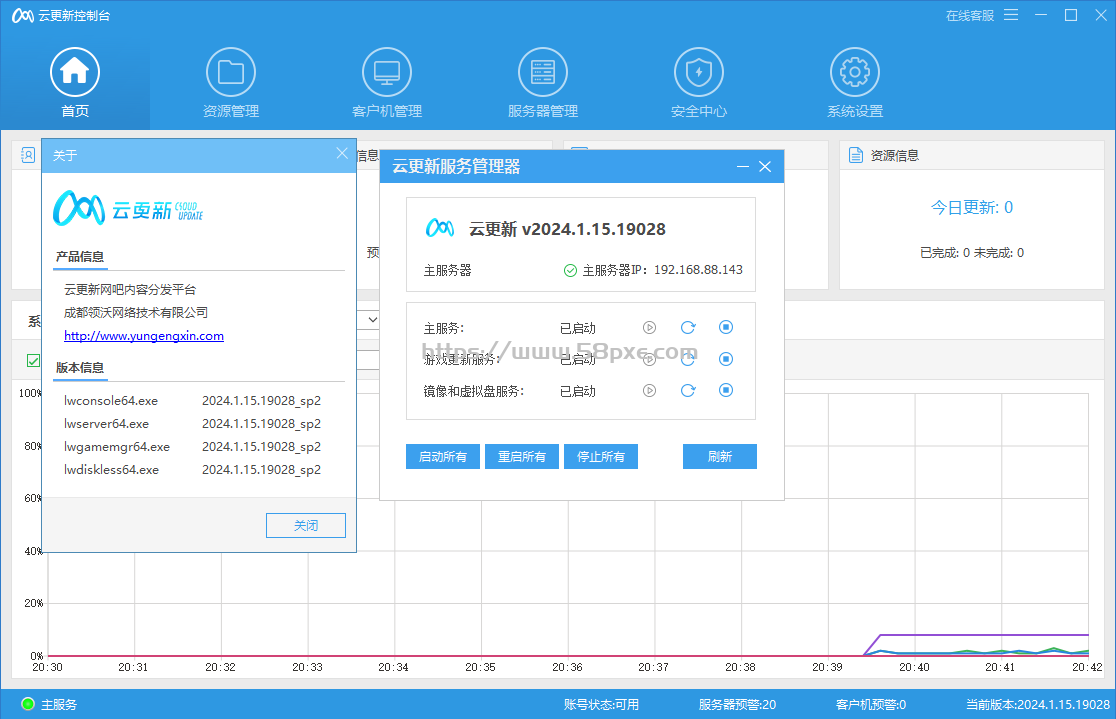Click the 云更新 Cloud Update logo in 关于

click(128, 208)
